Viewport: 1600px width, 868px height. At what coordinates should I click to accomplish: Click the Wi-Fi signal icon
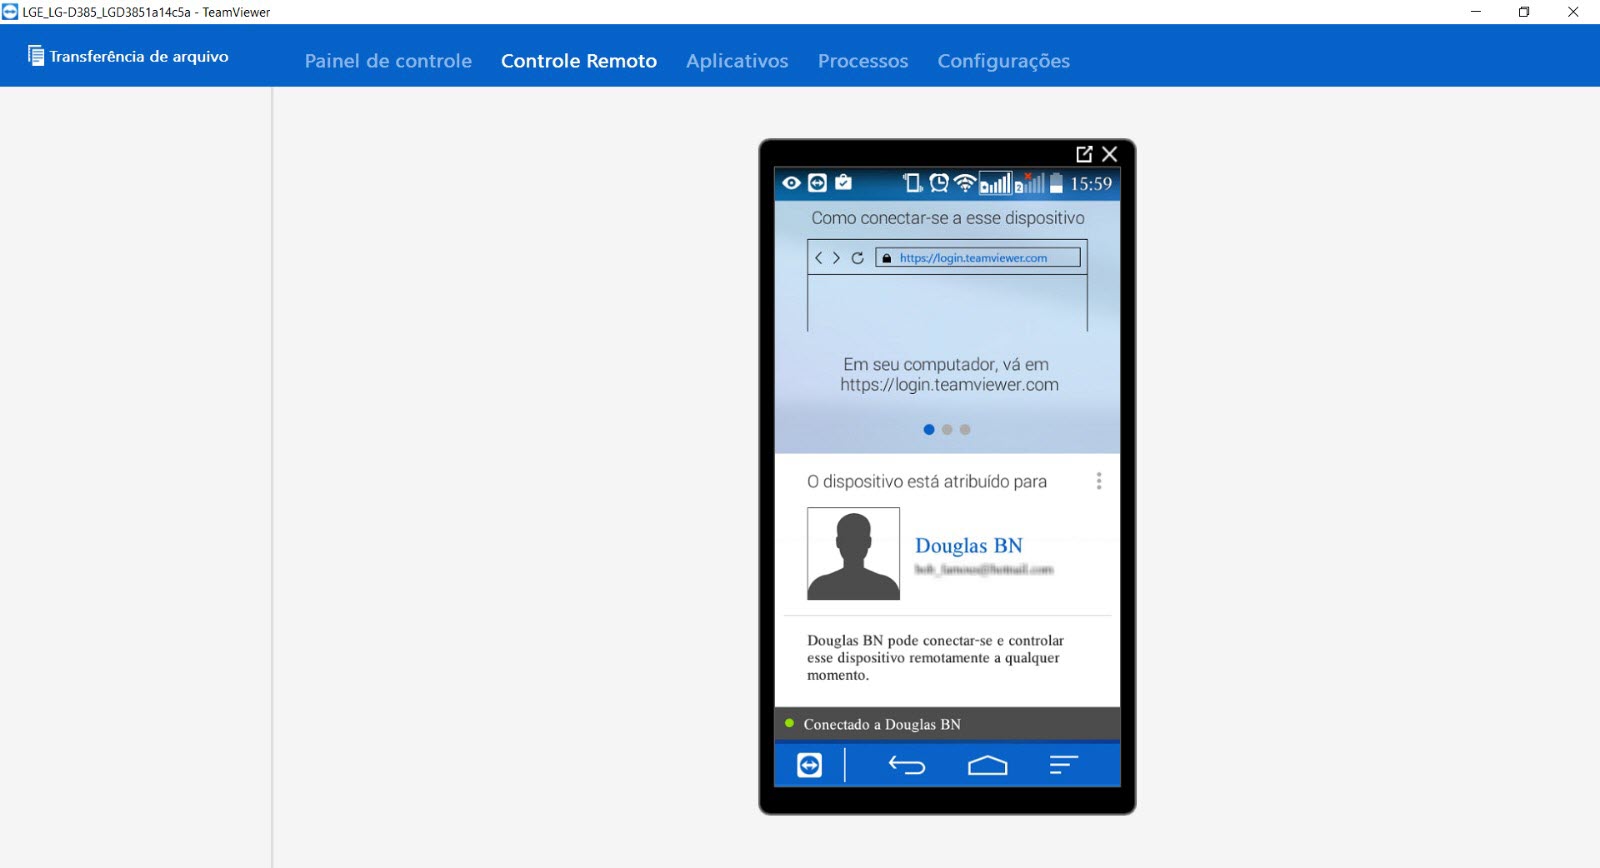click(965, 183)
